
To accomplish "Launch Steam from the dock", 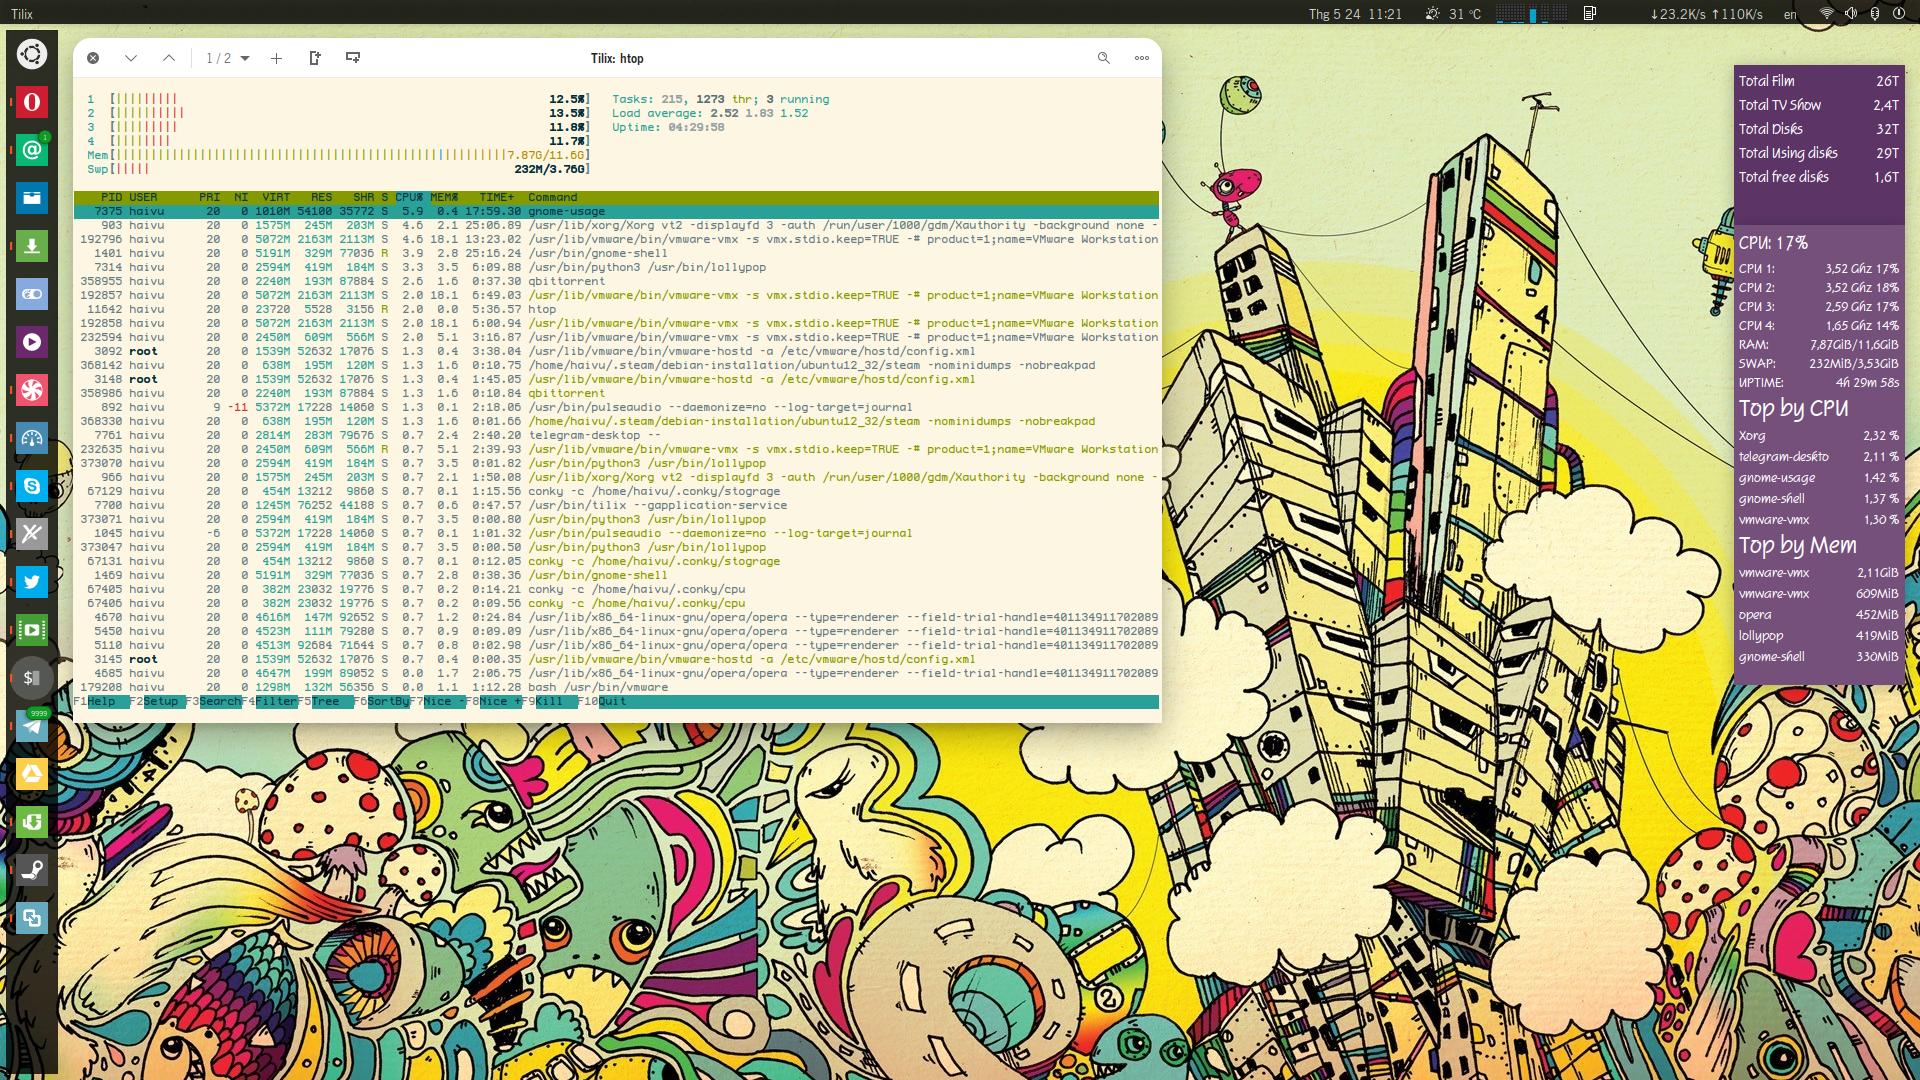I will [x=31, y=870].
